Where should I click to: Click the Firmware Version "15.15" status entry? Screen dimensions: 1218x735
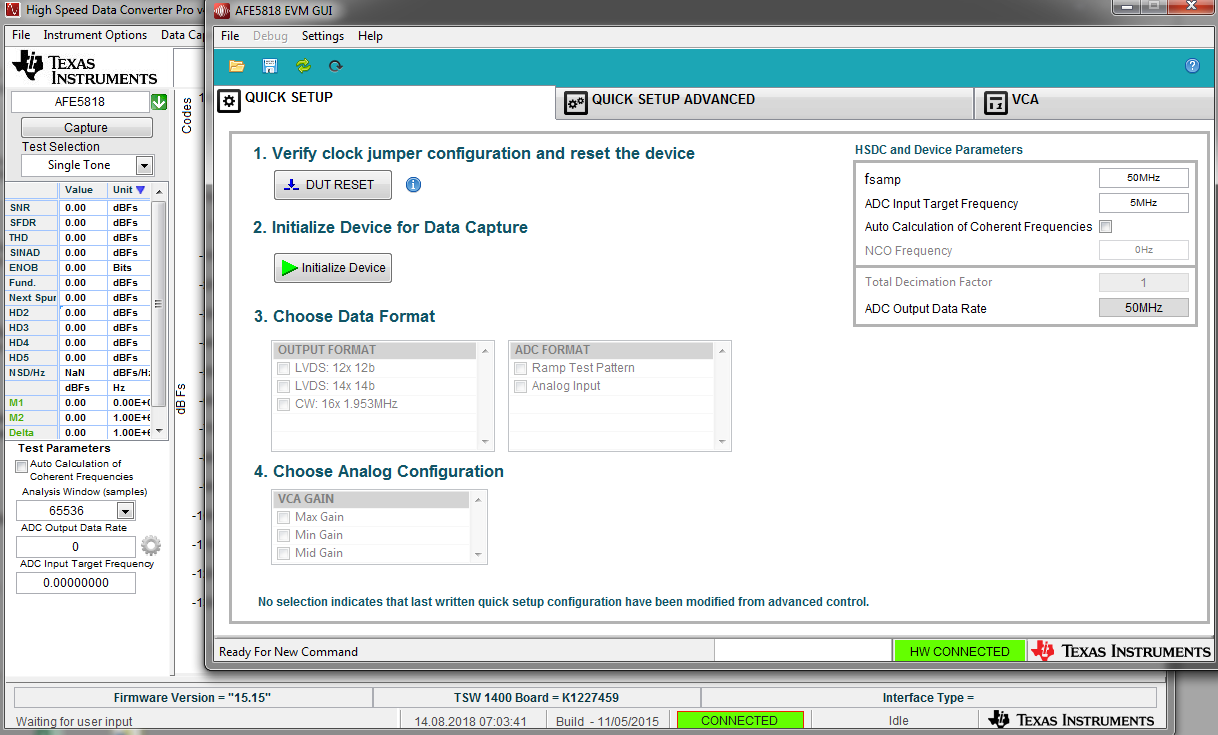[192, 697]
